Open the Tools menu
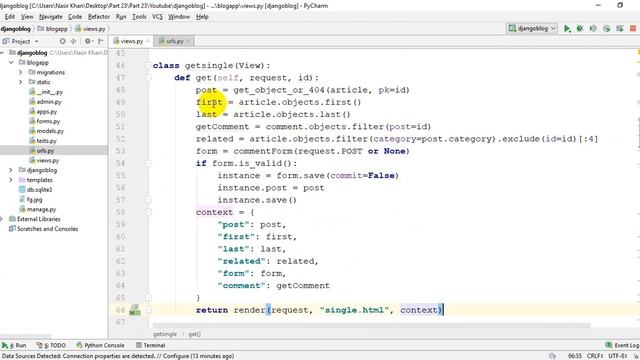This screenshot has width=640, height=360. coord(139,17)
